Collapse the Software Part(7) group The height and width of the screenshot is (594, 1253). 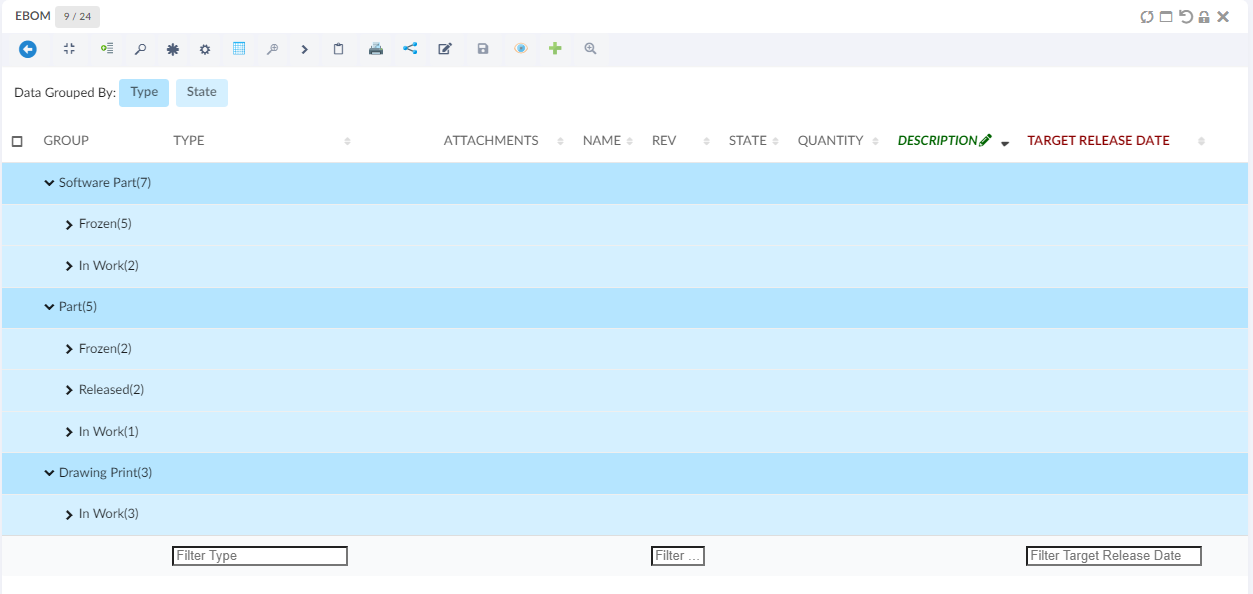(49, 183)
